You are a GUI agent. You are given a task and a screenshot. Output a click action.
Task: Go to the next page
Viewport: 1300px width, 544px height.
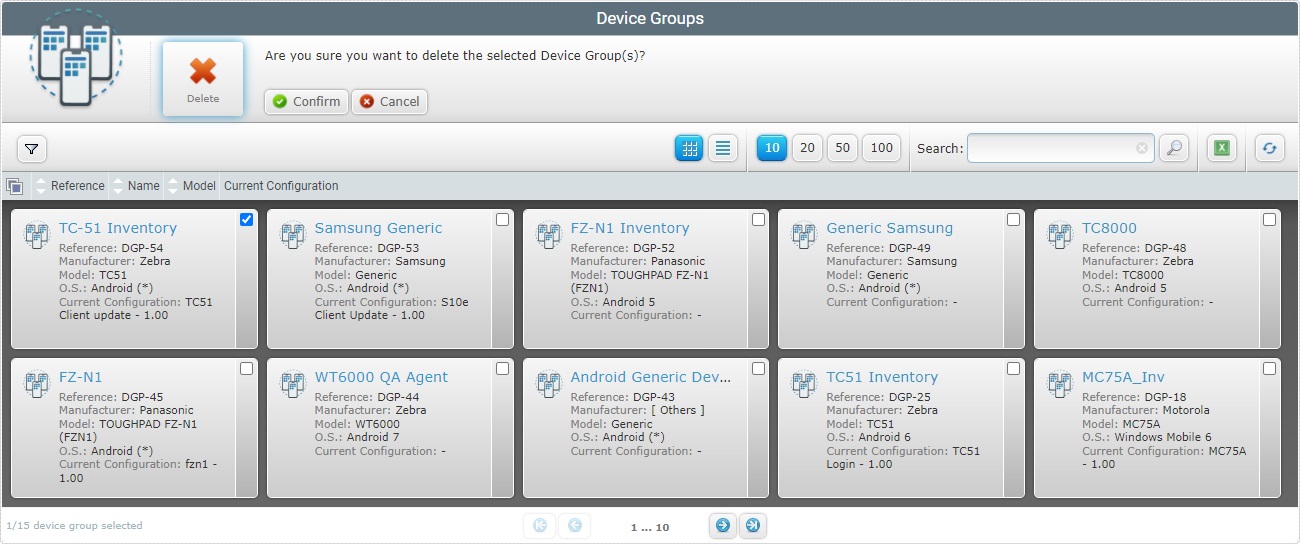click(x=722, y=526)
